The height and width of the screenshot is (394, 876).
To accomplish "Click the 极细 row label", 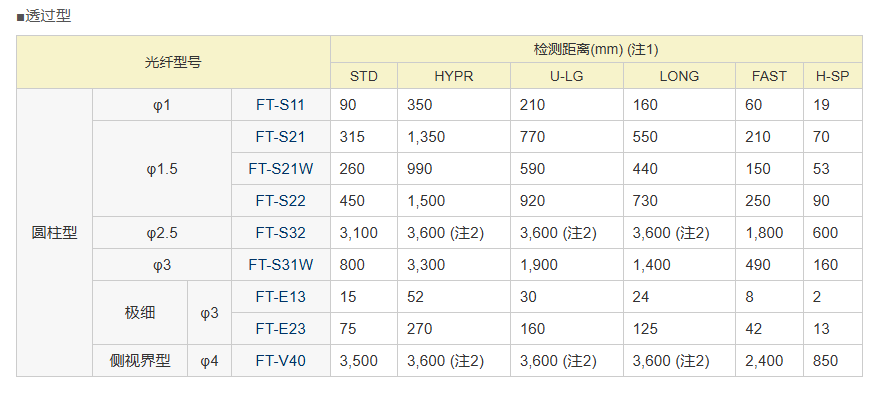I will click(x=140, y=312).
